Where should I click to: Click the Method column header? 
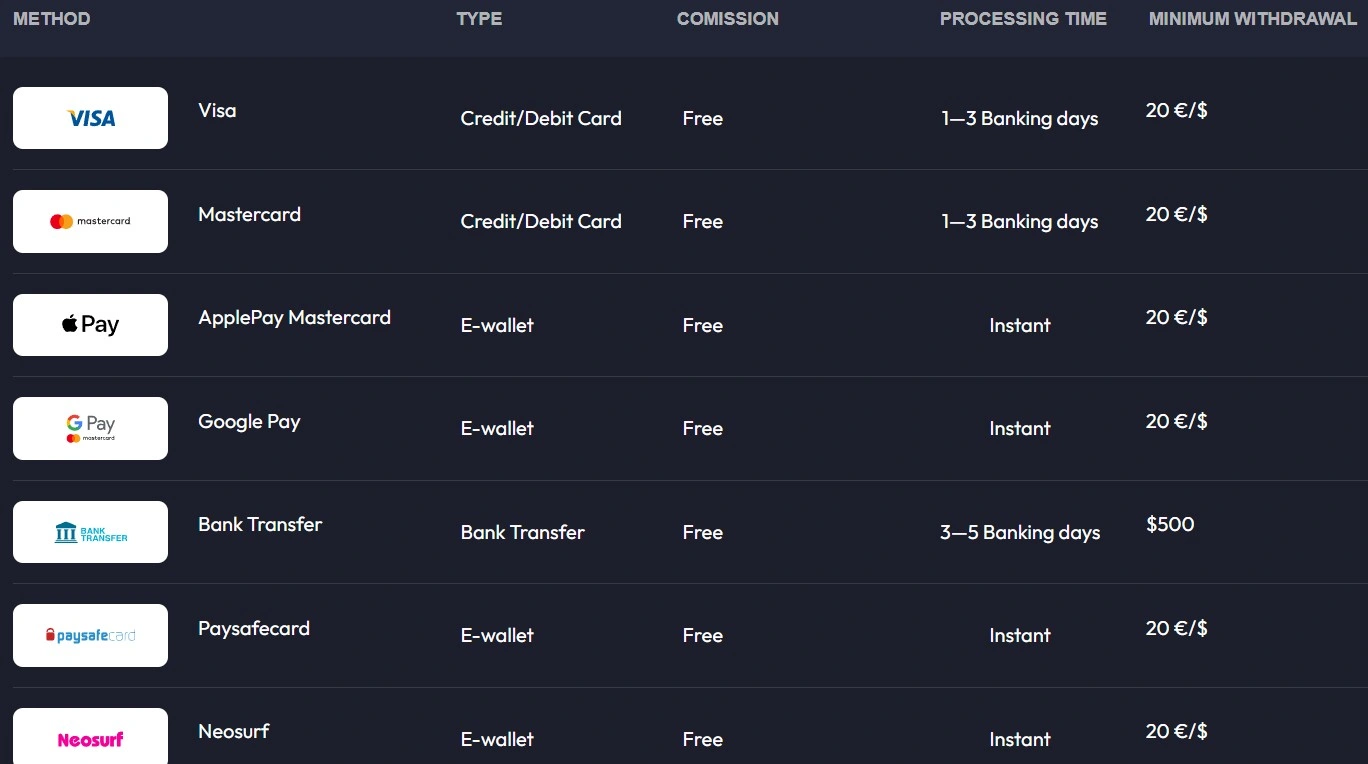[52, 19]
